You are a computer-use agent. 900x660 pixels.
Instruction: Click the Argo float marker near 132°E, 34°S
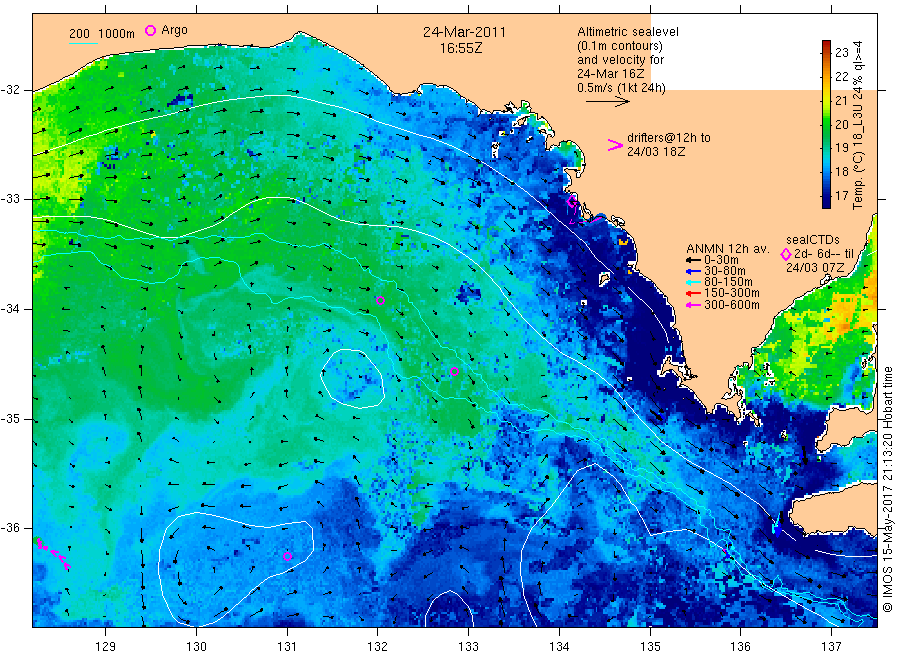click(380, 300)
